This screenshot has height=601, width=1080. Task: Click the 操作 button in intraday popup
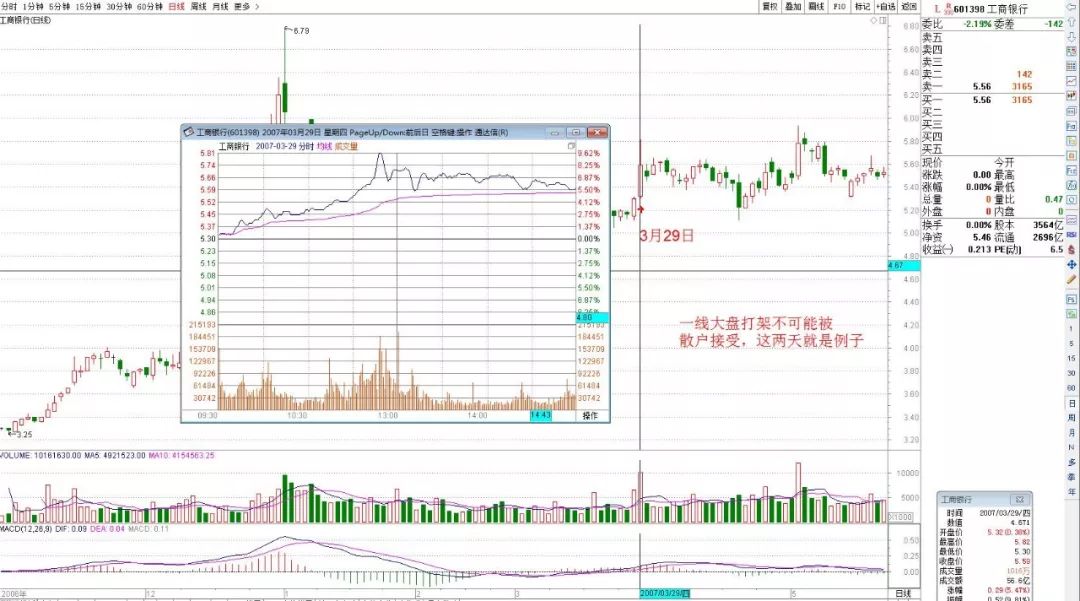click(x=591, y=416)
